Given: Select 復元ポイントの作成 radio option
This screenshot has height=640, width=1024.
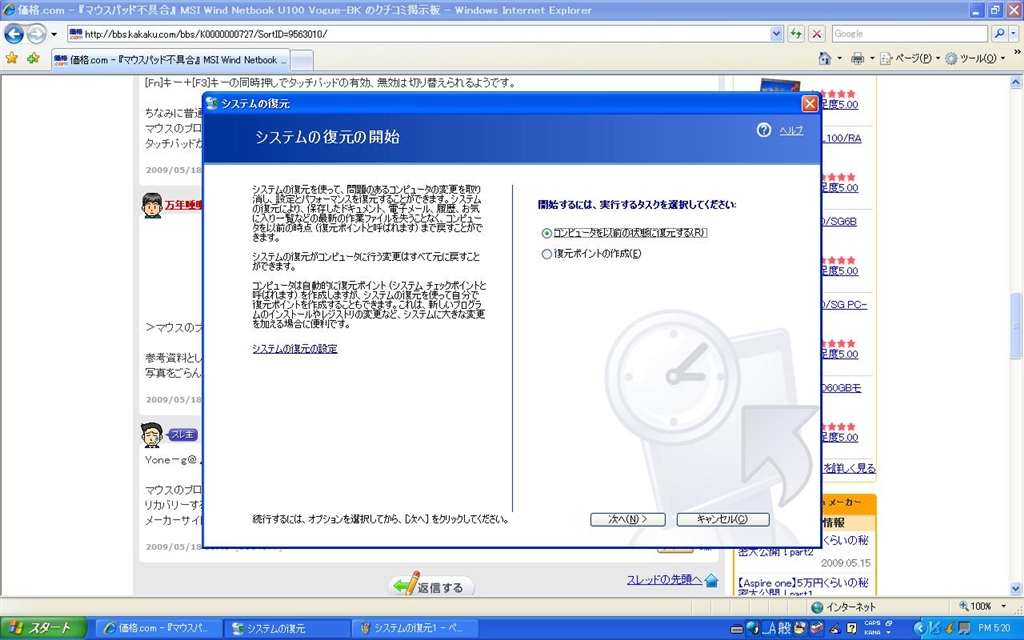Looking at the screenshot, I should point(547,254).
